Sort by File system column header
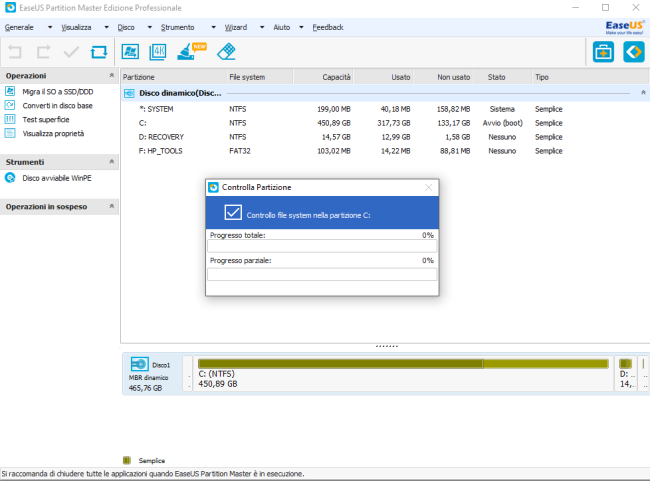Viewport: 650px width, 481px height. [260, 77]
